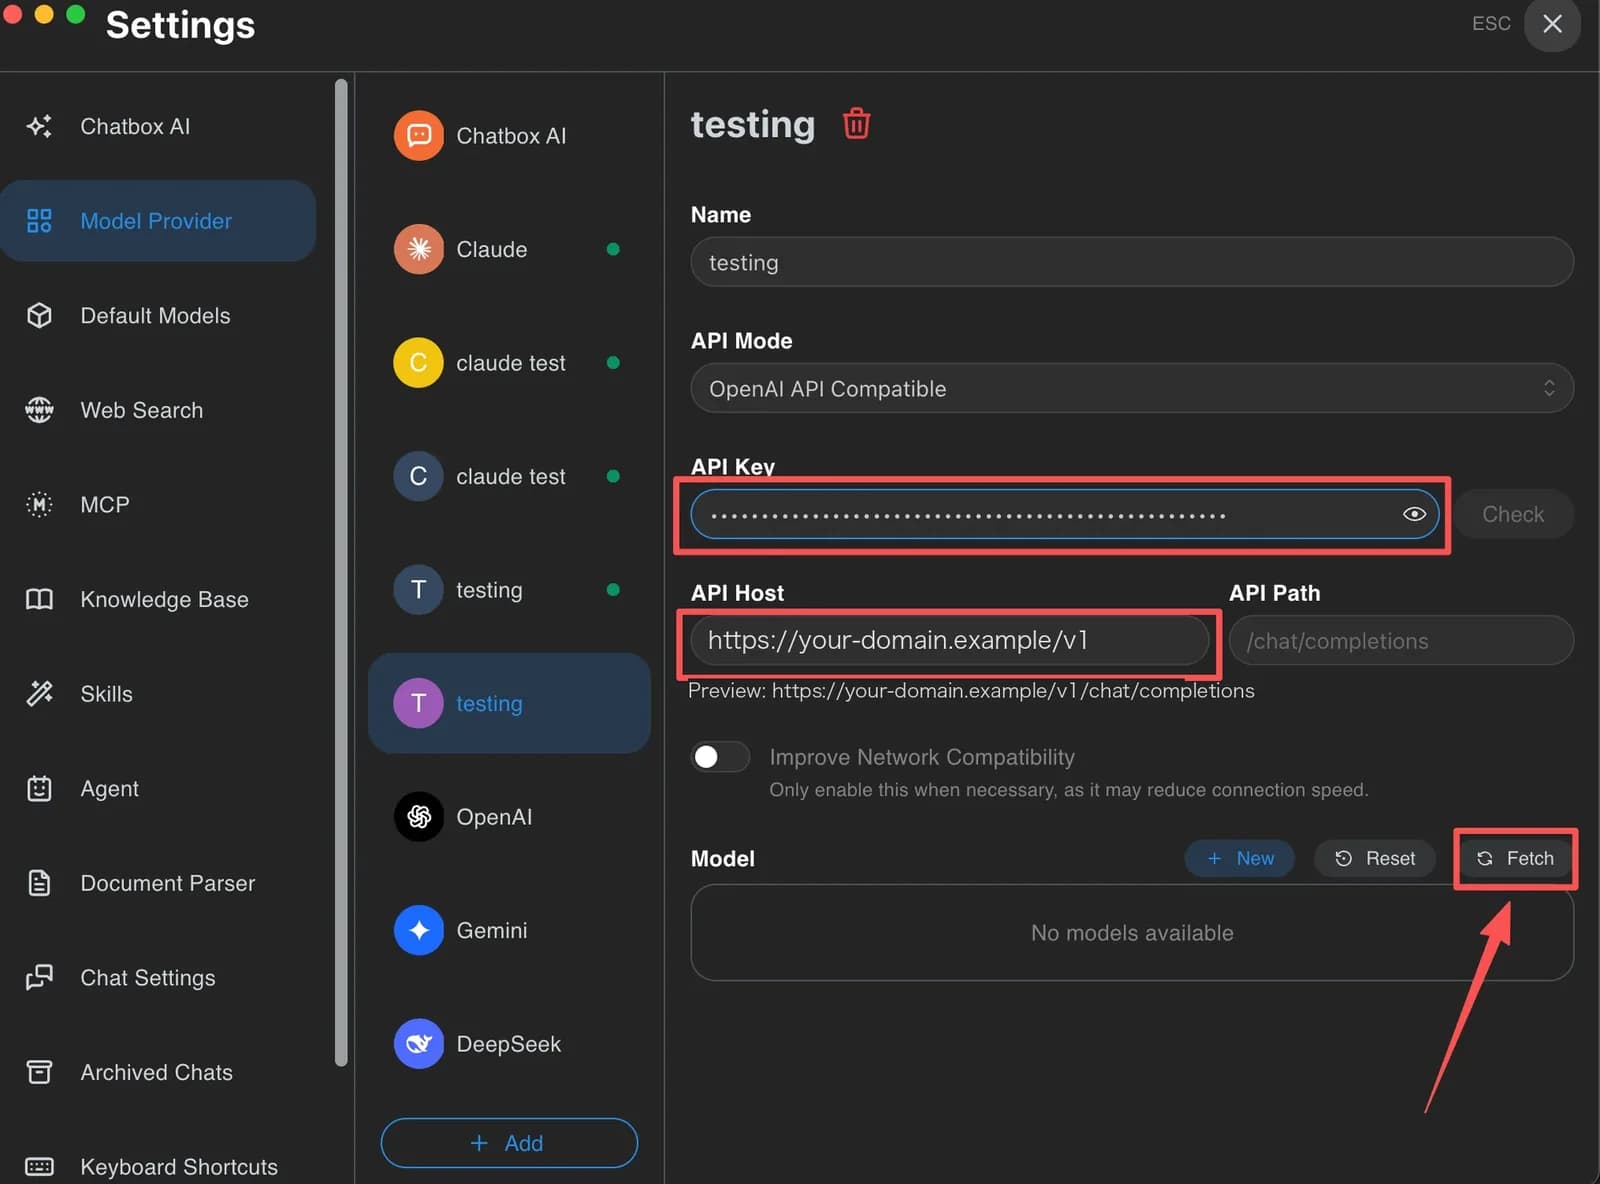Open Default Models settings
Screen dimensions: 1600x1184
[x=158, y=316]
